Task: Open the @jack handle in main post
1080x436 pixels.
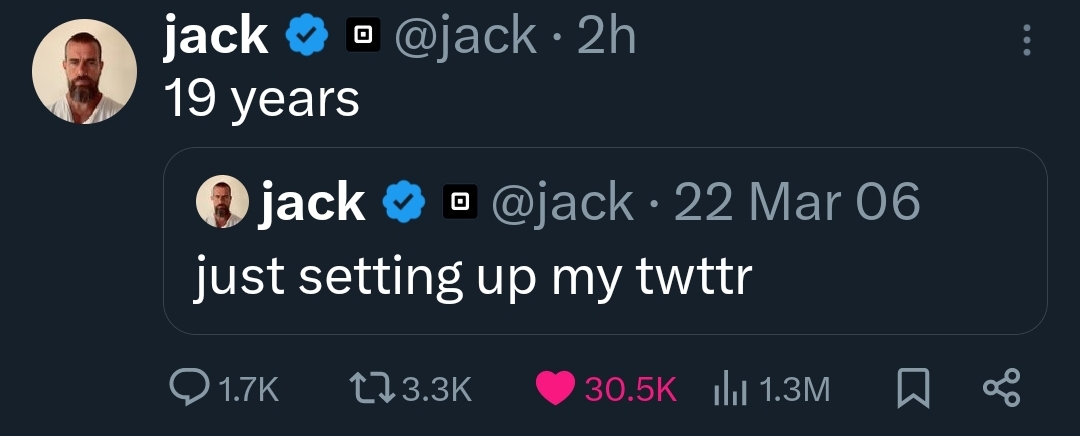Action: click(466, 38)
